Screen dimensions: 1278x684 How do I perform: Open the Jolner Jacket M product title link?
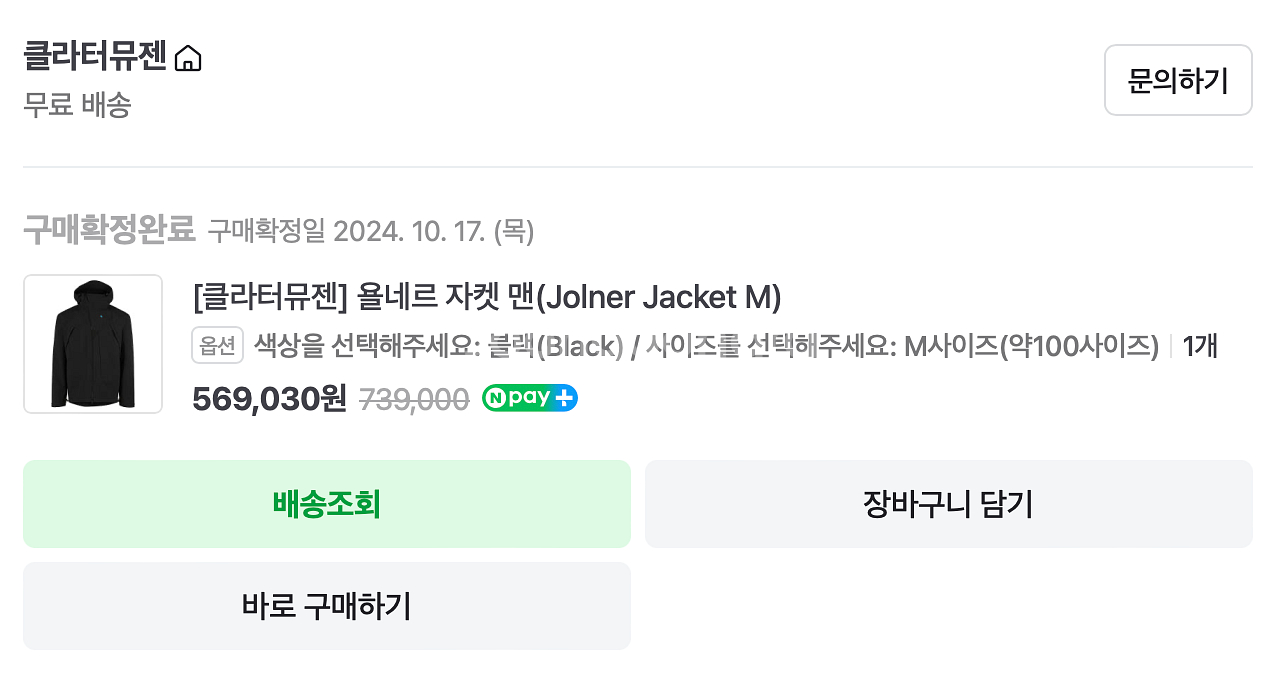coord(486,297)
